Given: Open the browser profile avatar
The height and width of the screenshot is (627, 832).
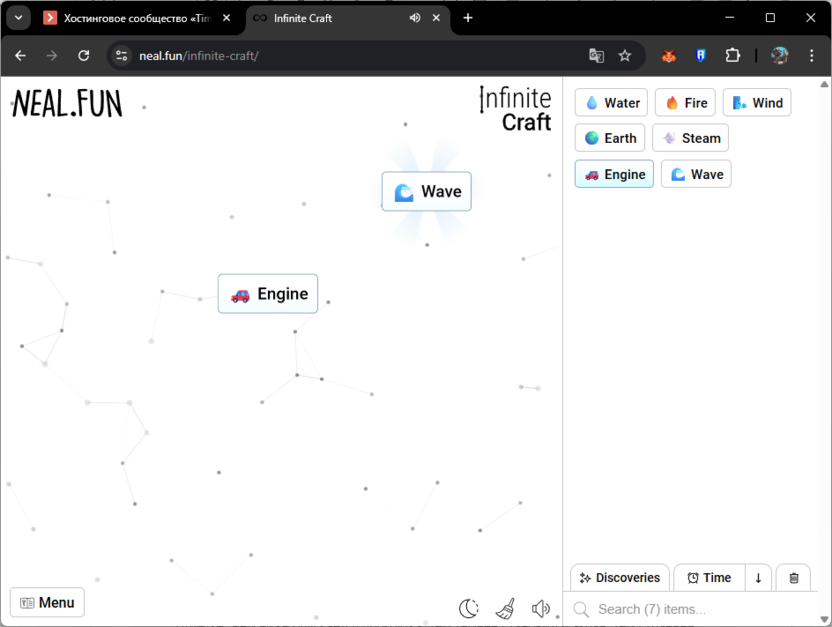Looking at the screenshot, I should pos(779,56).
